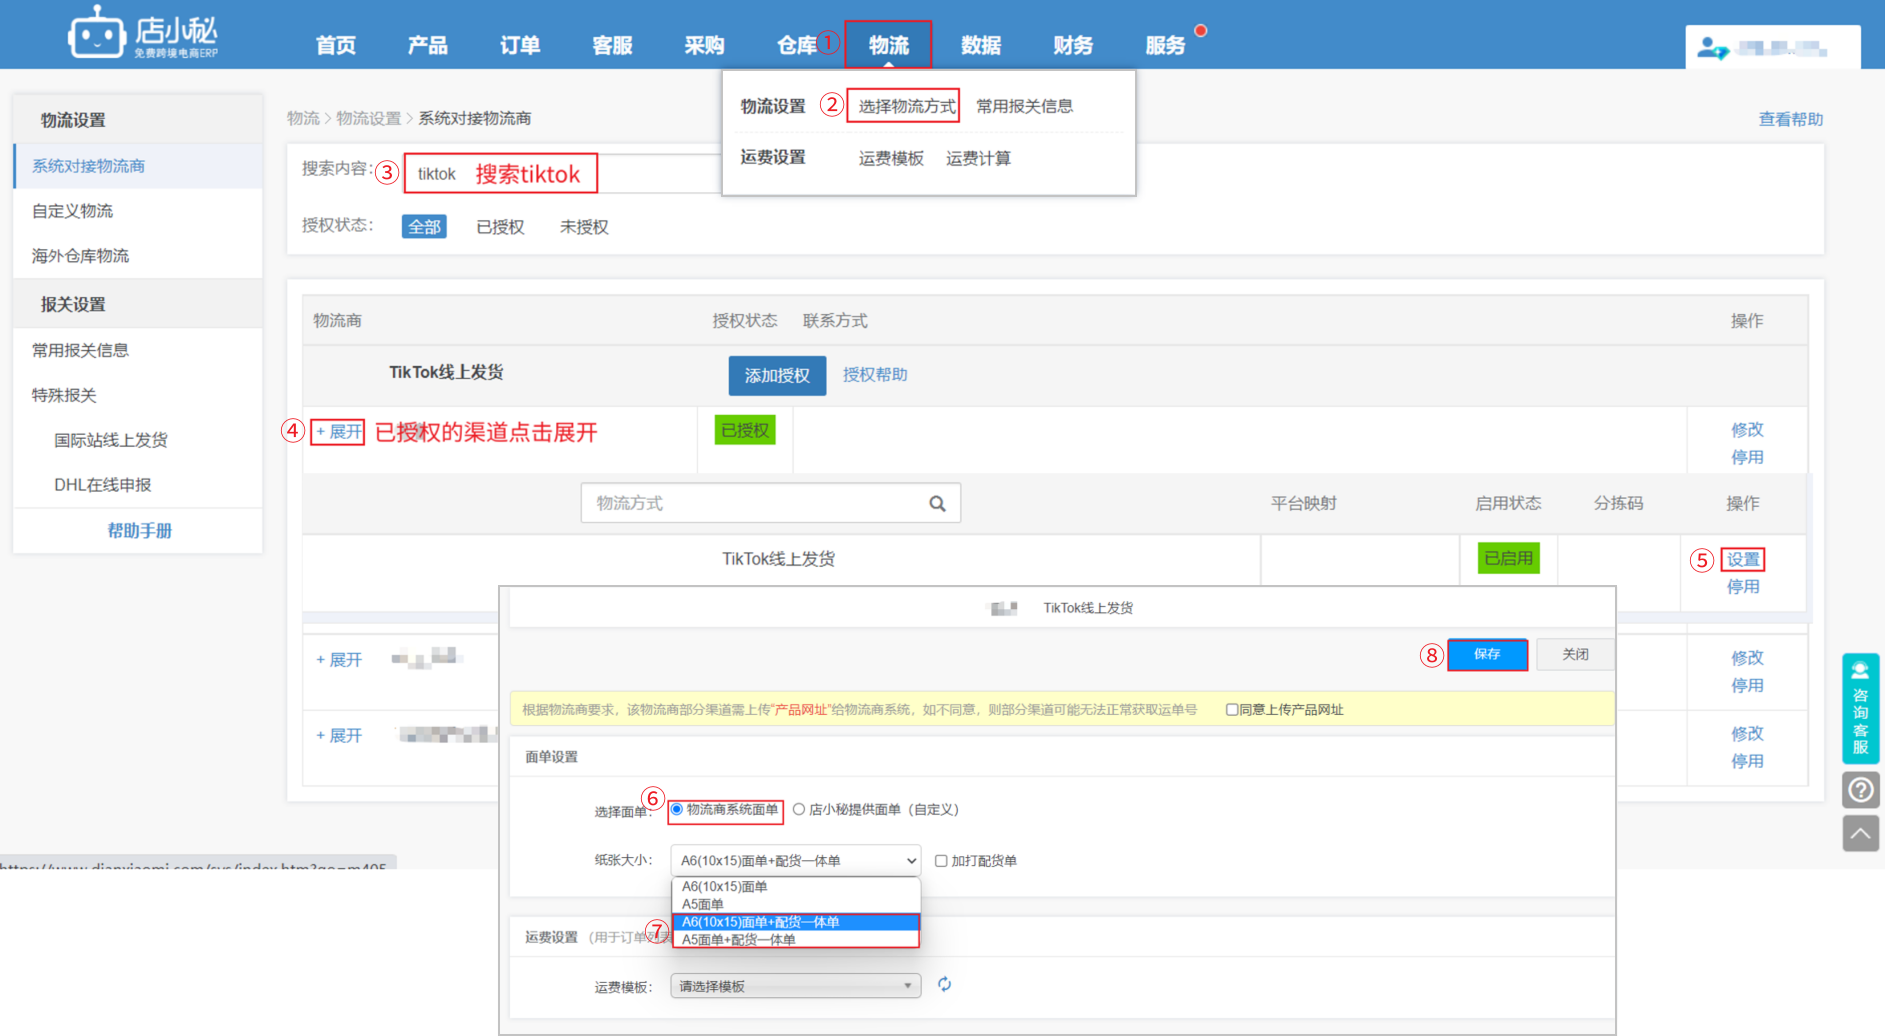
Task: Select 选择物流方式 in dropdown menu
Action: [x=906, y=106]
